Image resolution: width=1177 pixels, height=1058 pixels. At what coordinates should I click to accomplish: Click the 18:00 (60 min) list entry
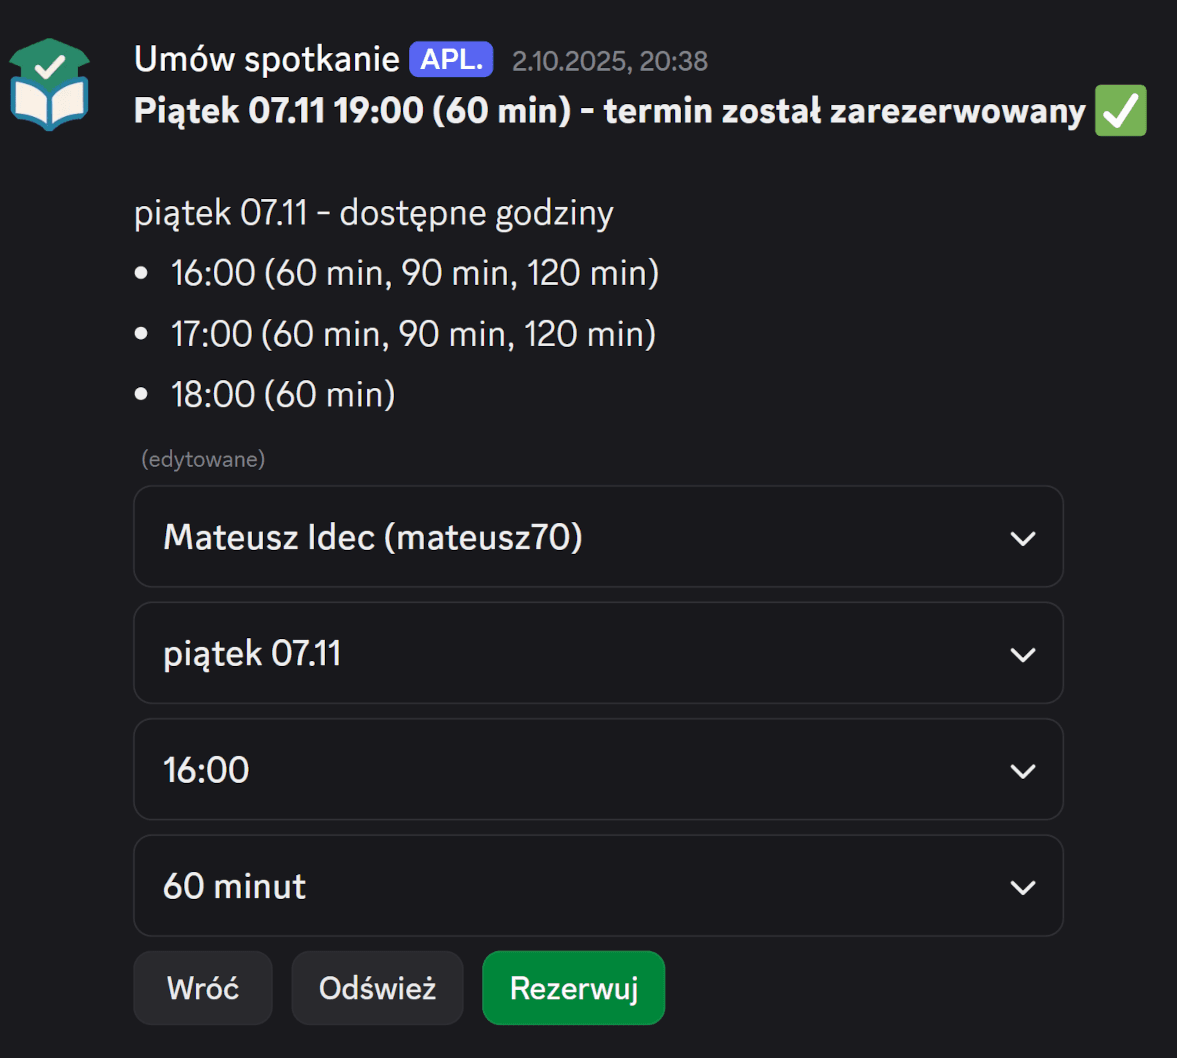(283, 395)
